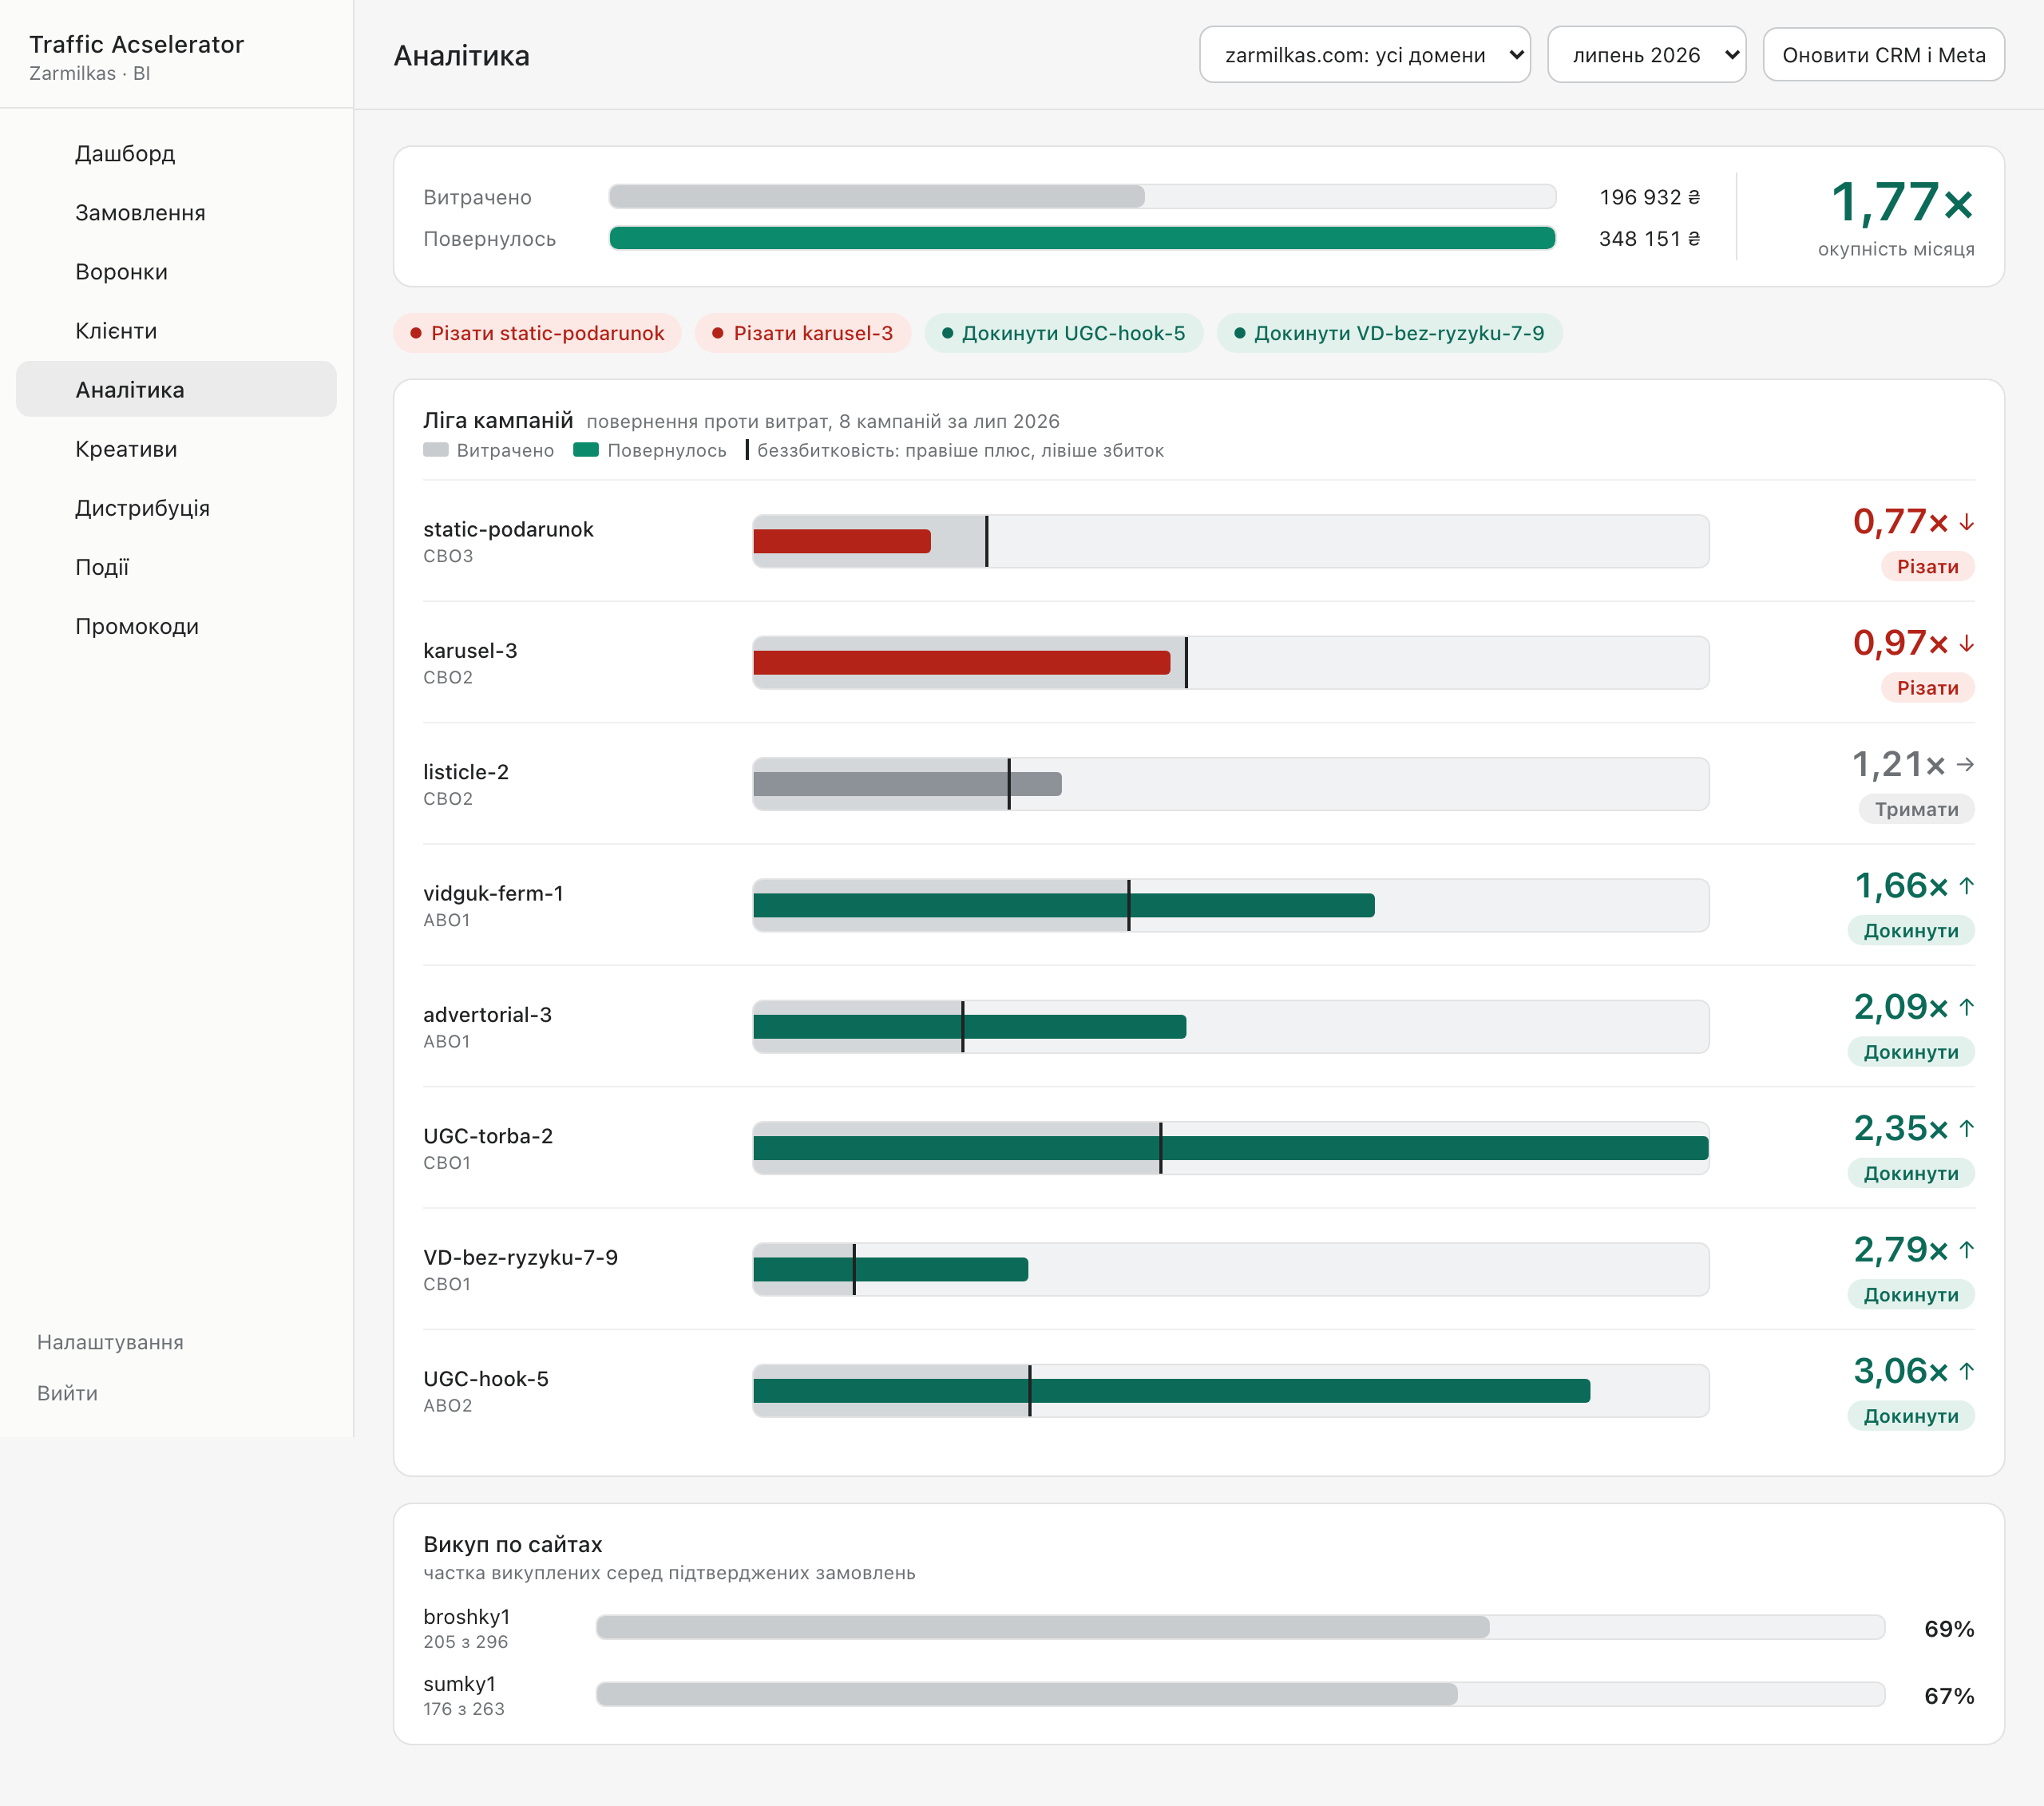The height and width of the screenshot is (1806, 2044).
Task: Open the липень 2026 month selector
Action: click(x=1645, y=55)
